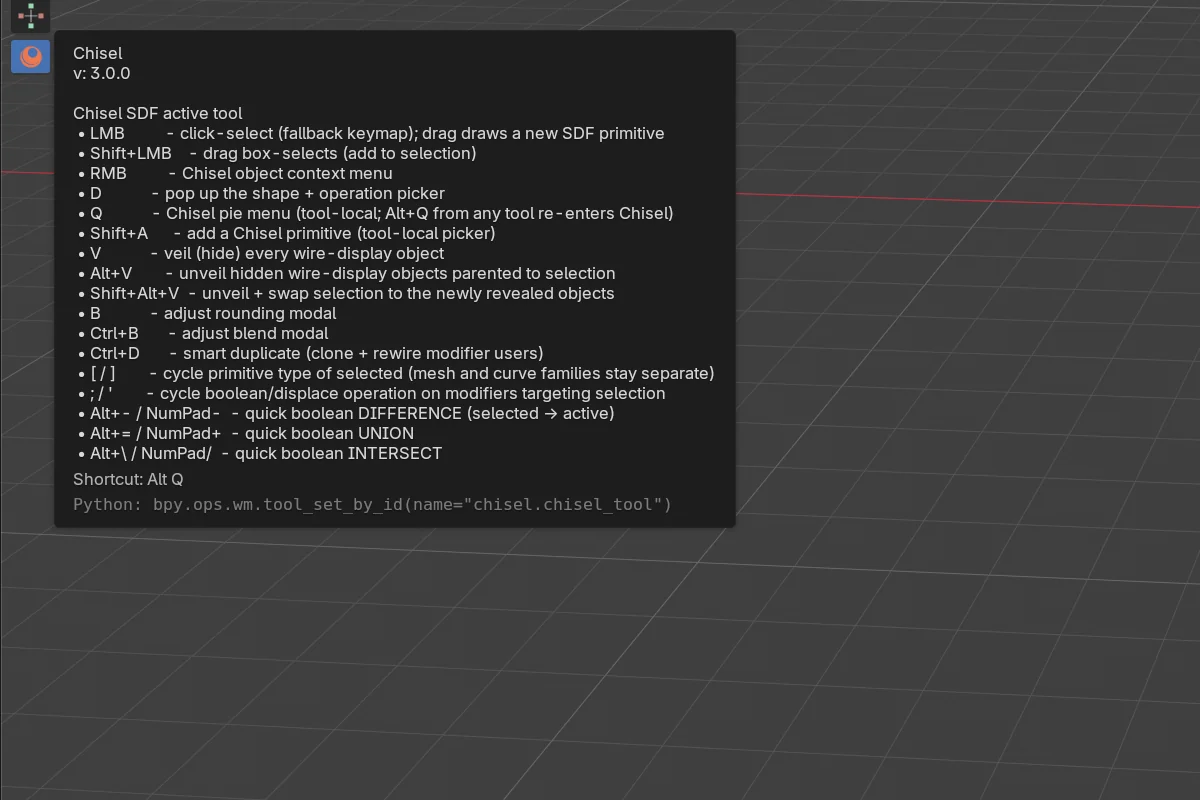Click the 'quick boolean UNION' line
This screenshot has width=1200, height=800.
pyautogui.click(x=246, y=433)
